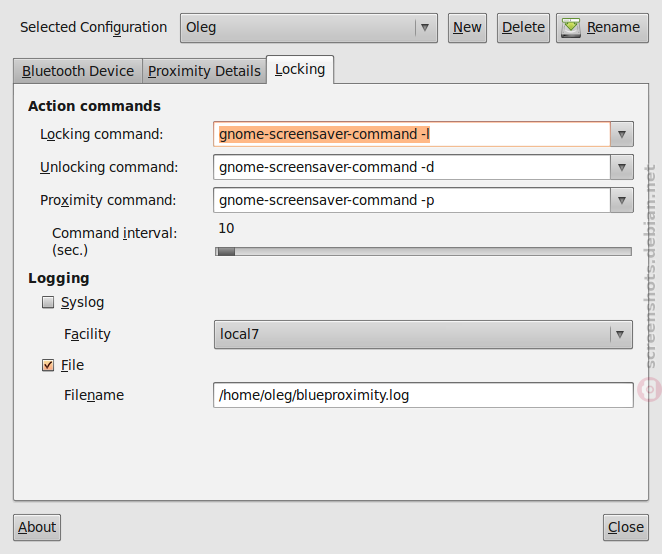The width and height of the screenshot is (662, 554).
Task: Click the Delete configuration button
Action: pos(523,28)
